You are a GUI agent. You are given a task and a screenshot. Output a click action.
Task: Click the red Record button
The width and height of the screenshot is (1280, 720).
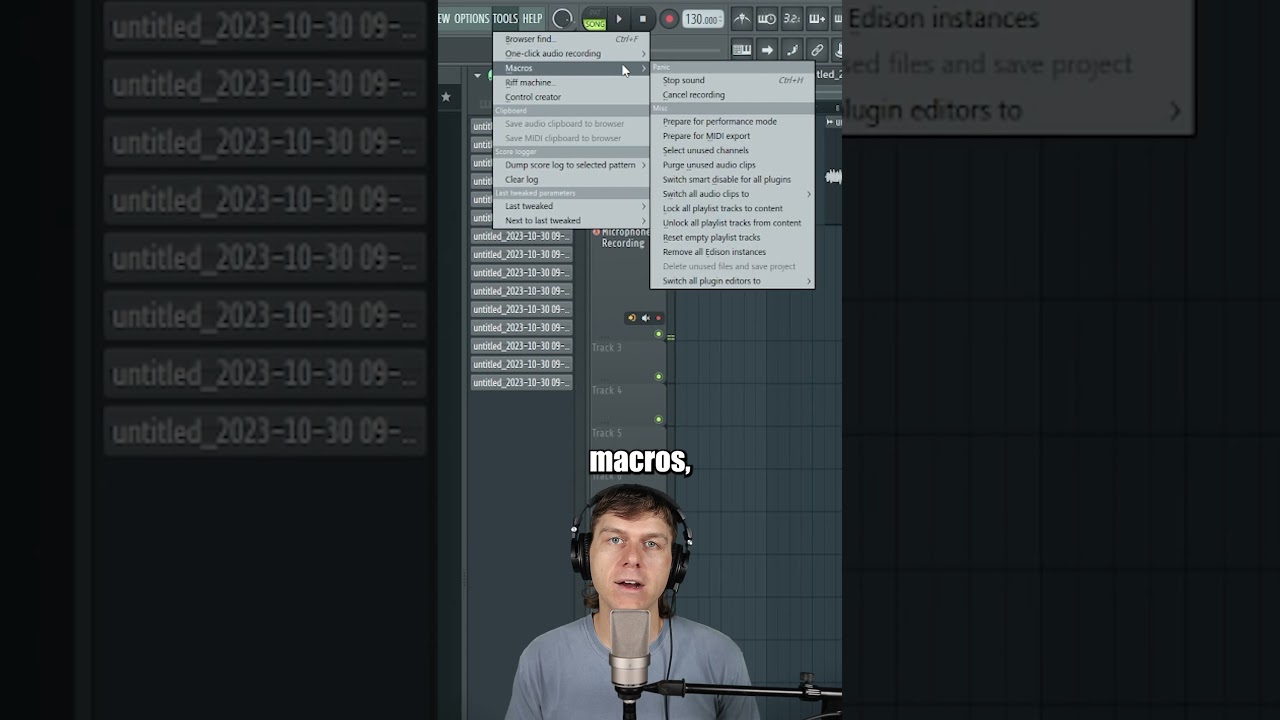coord(668,19)
